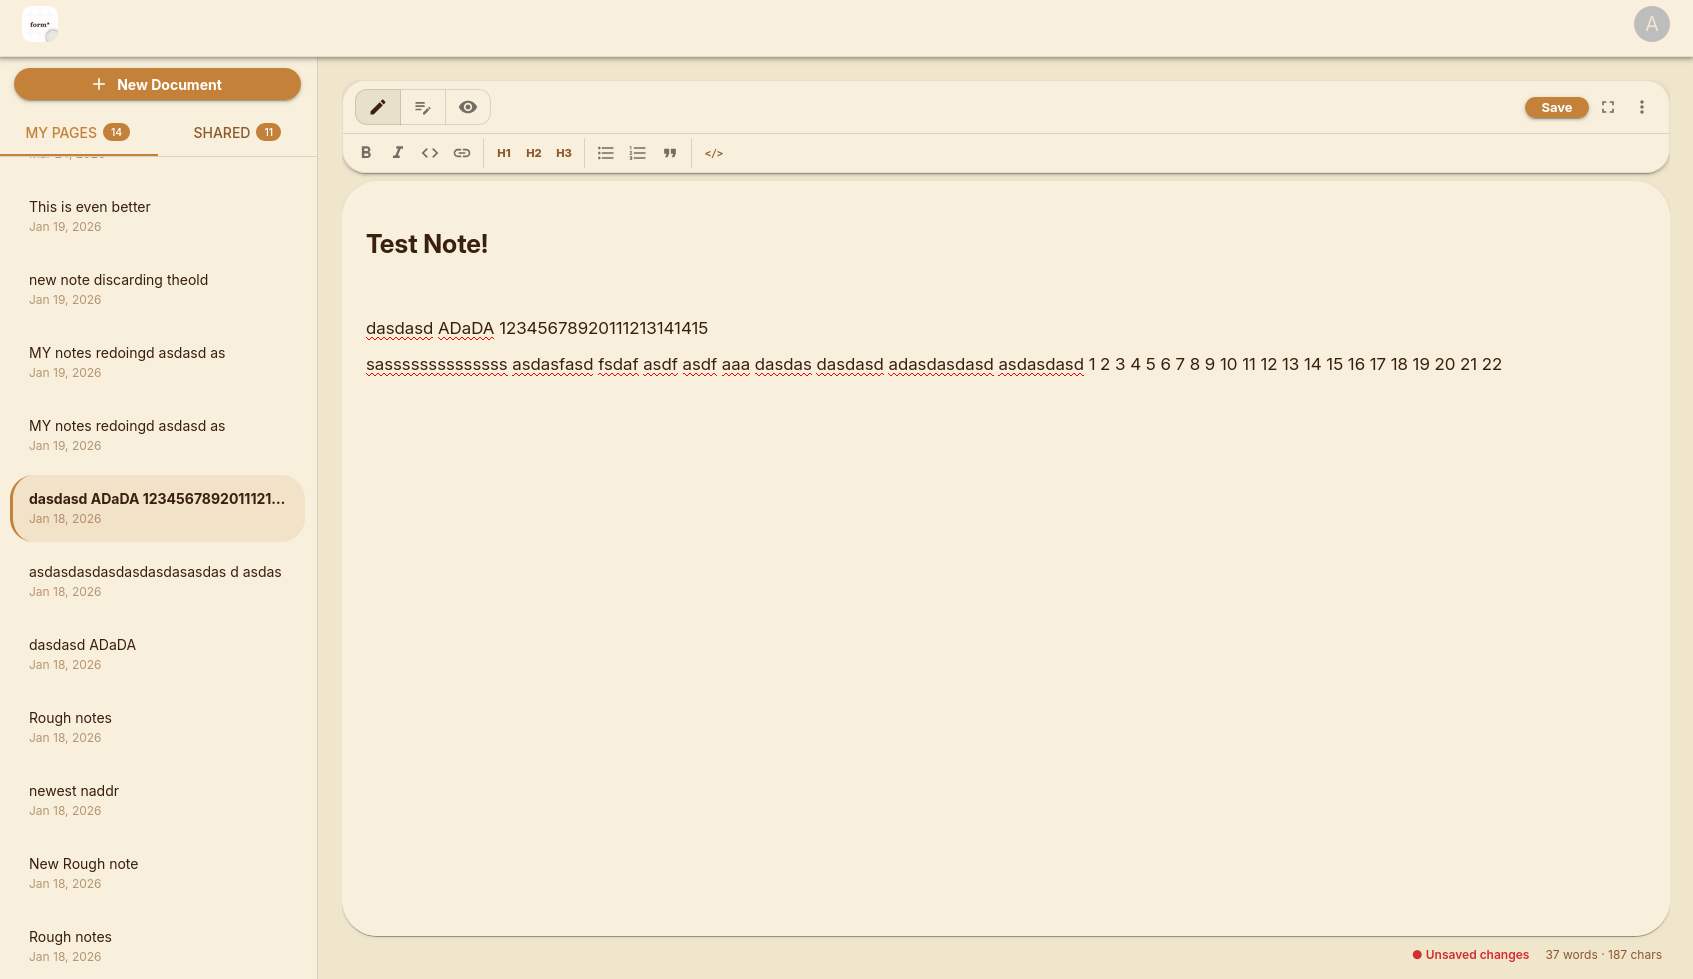Apply H1 heading style

point(504,153)
